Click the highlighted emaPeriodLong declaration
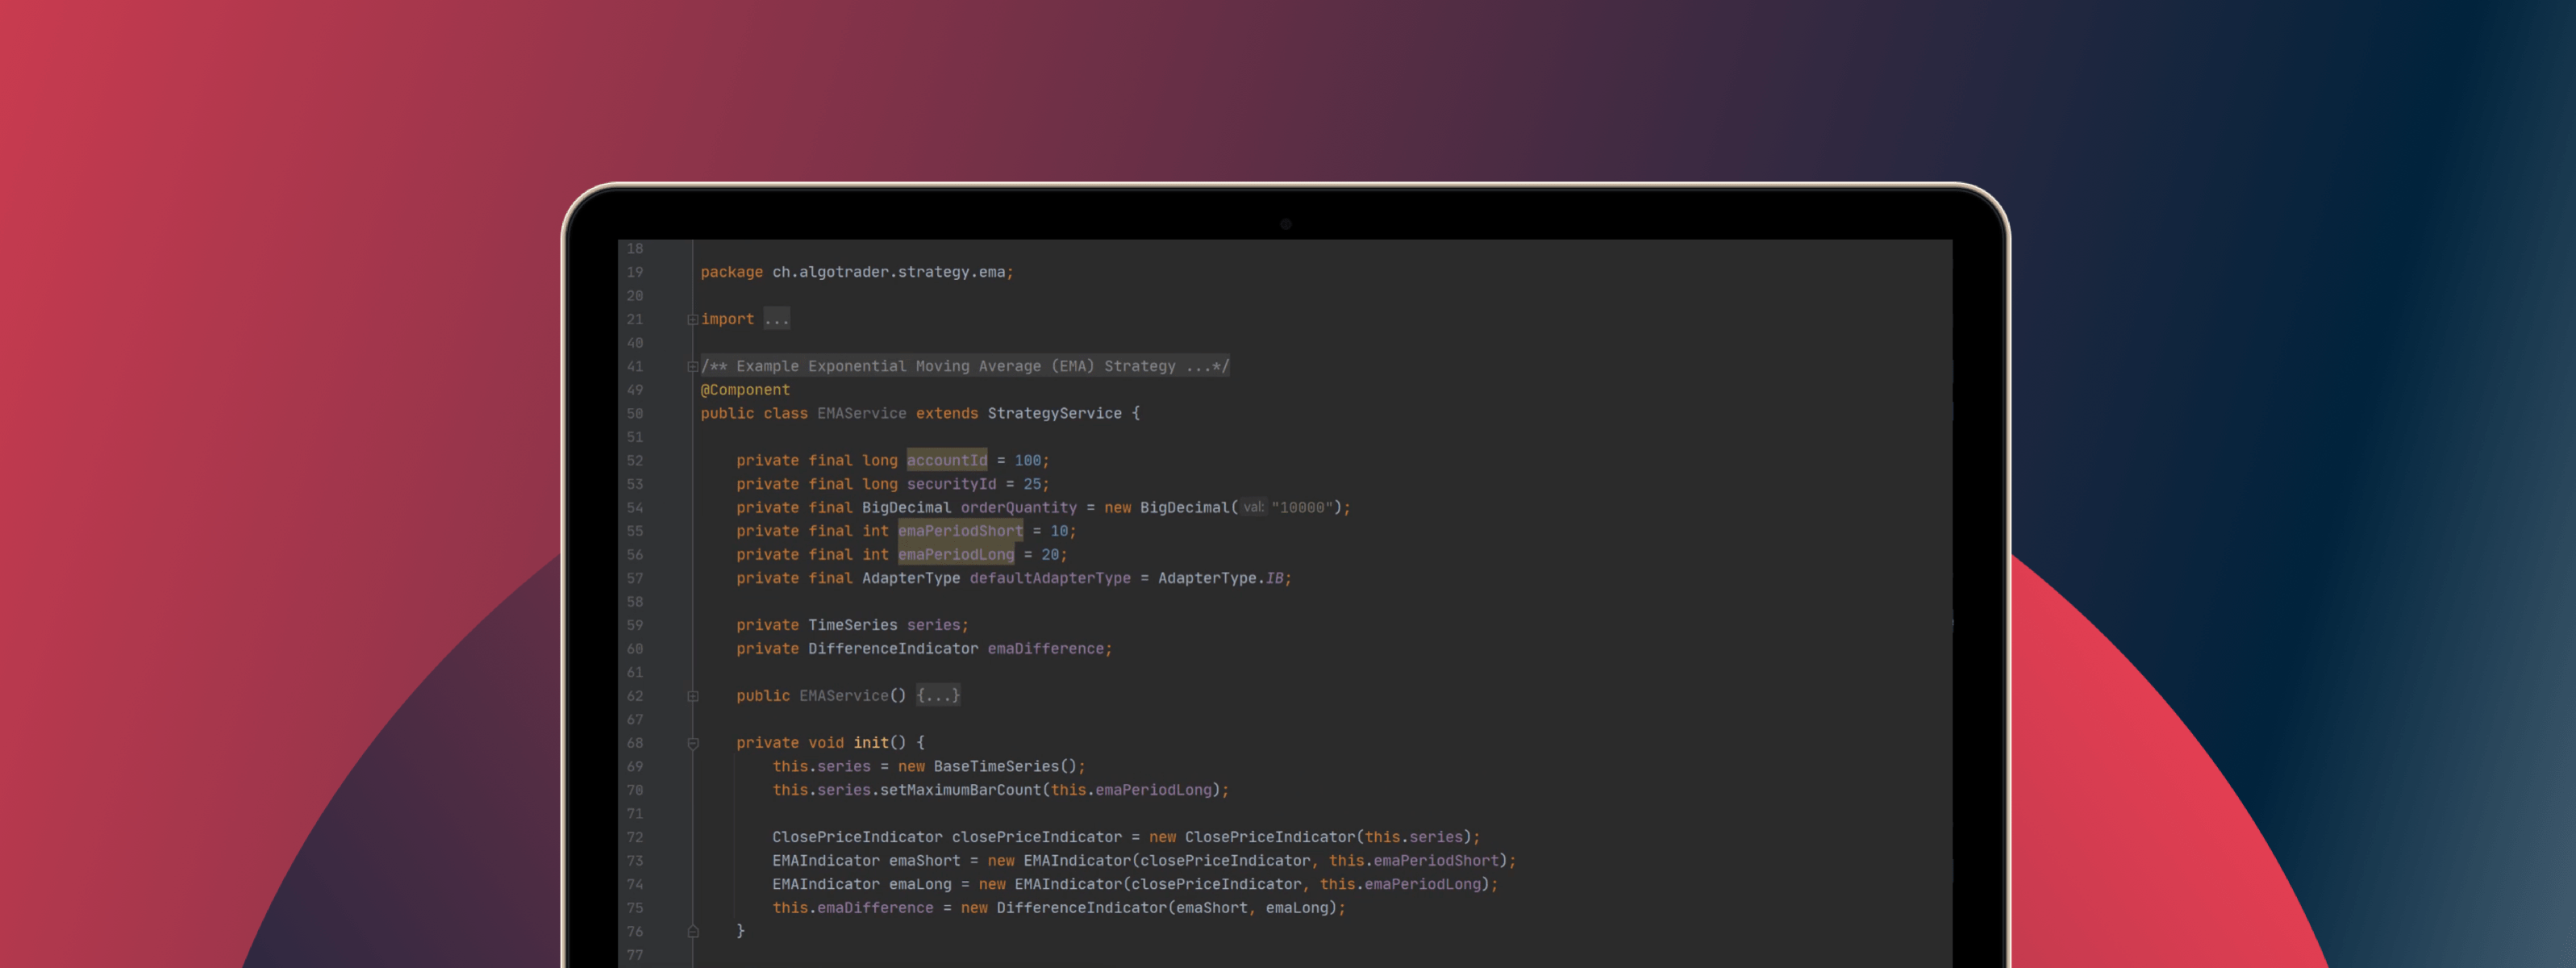The width and height of the screenshot is (2576, 968). point(955,554)
